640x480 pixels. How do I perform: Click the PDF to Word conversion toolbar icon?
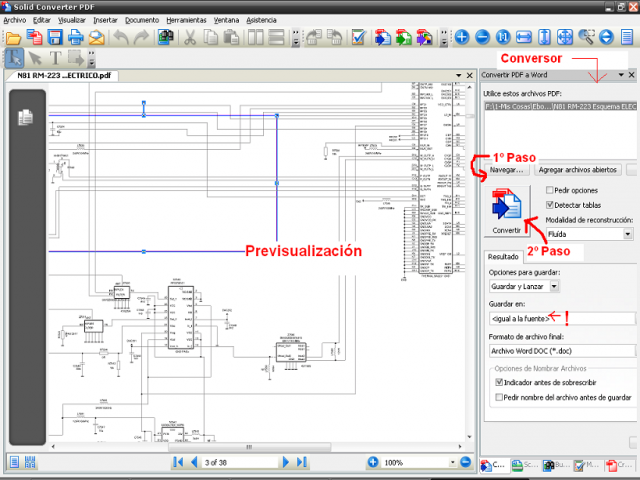click(x=383, y=38)
